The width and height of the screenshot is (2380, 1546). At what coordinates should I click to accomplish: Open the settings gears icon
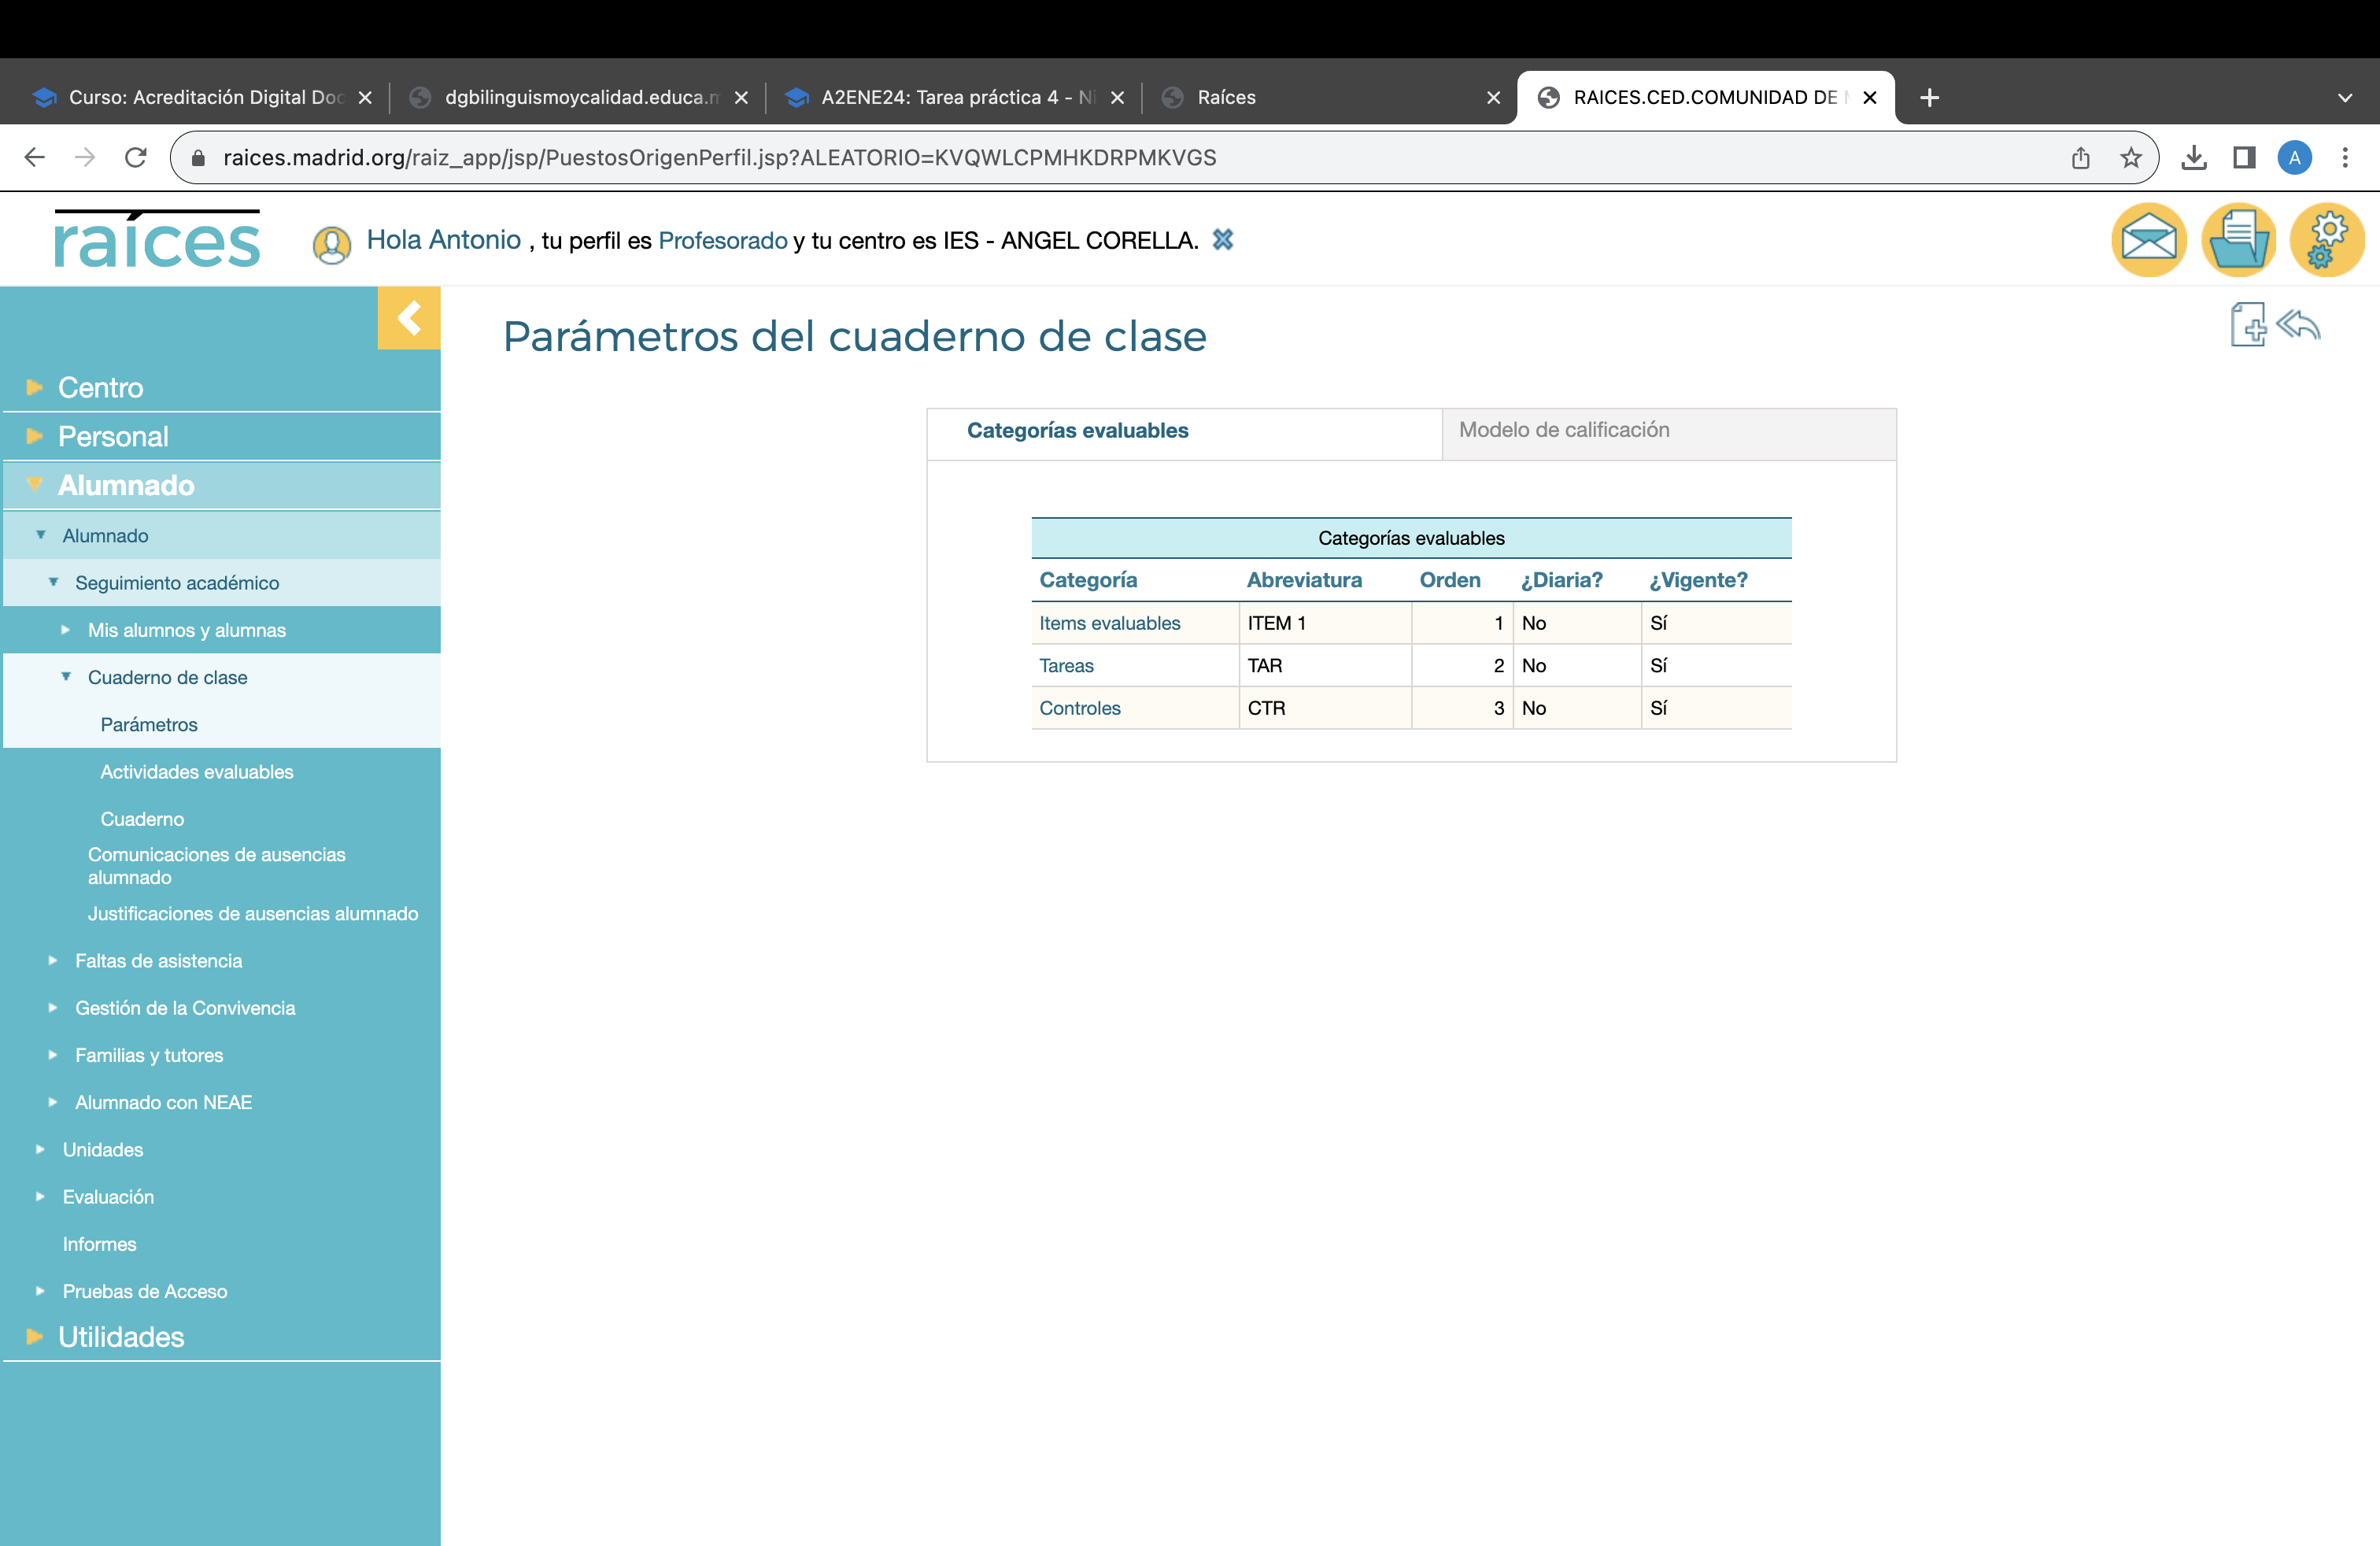pos(2326,241)
